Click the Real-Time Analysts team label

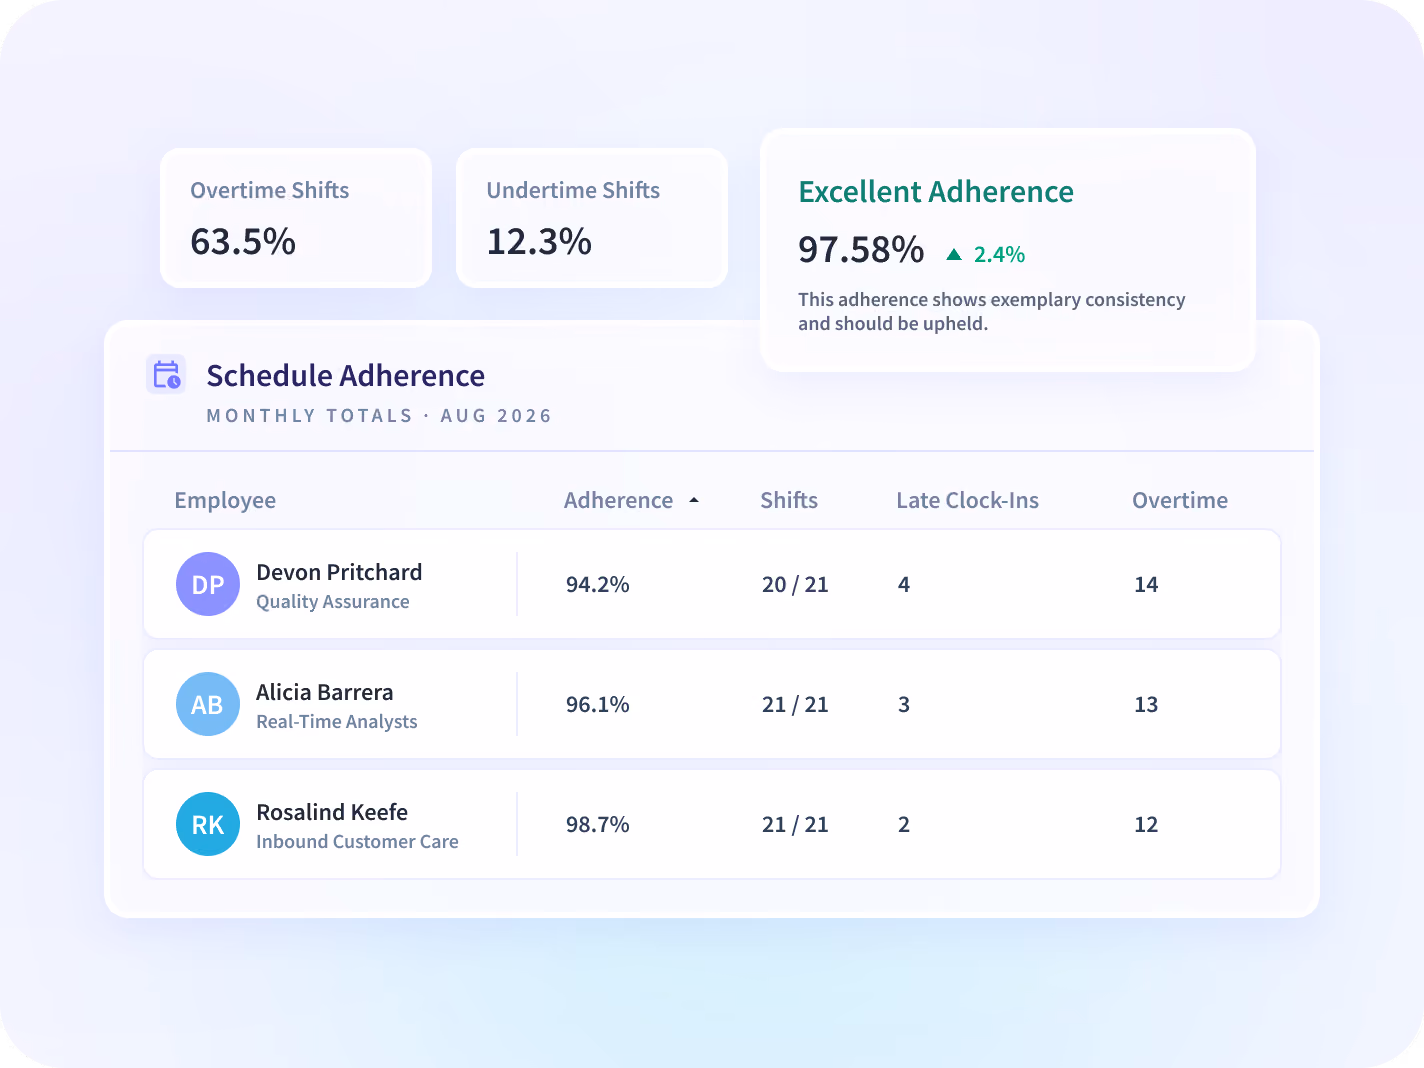click(x=337, y=722)
